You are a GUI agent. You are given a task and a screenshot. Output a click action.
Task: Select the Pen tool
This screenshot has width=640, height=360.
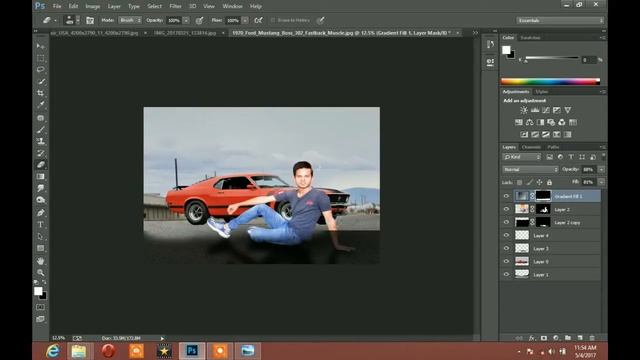tap(40, 213)
